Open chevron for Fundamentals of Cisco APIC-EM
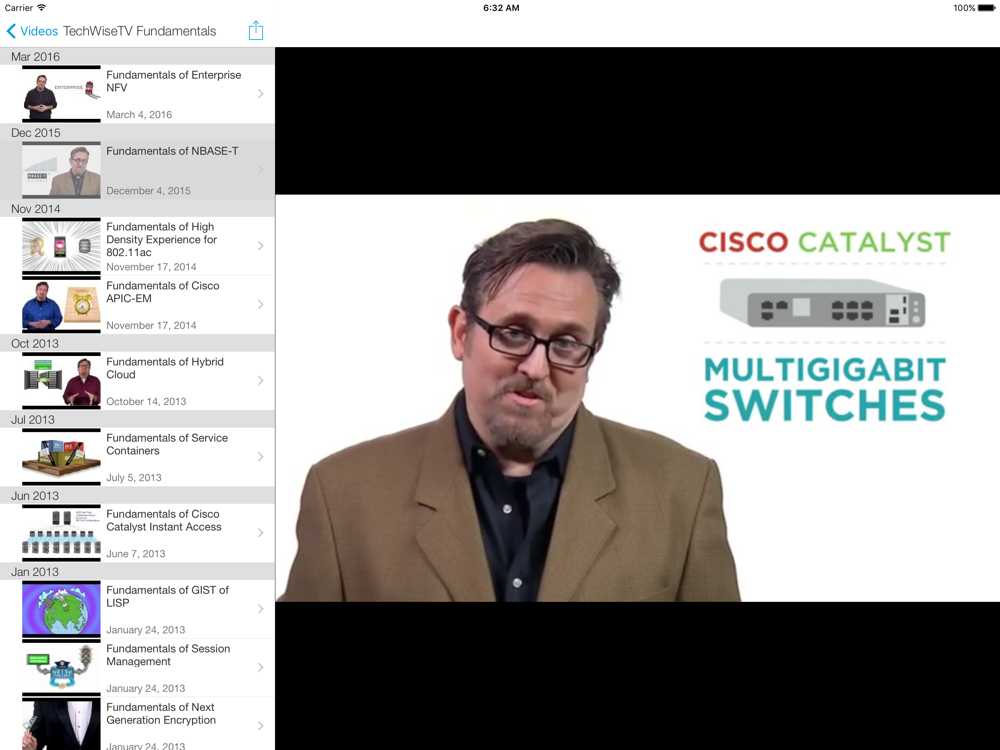The image size is (1000, 750). coord(260,304)
